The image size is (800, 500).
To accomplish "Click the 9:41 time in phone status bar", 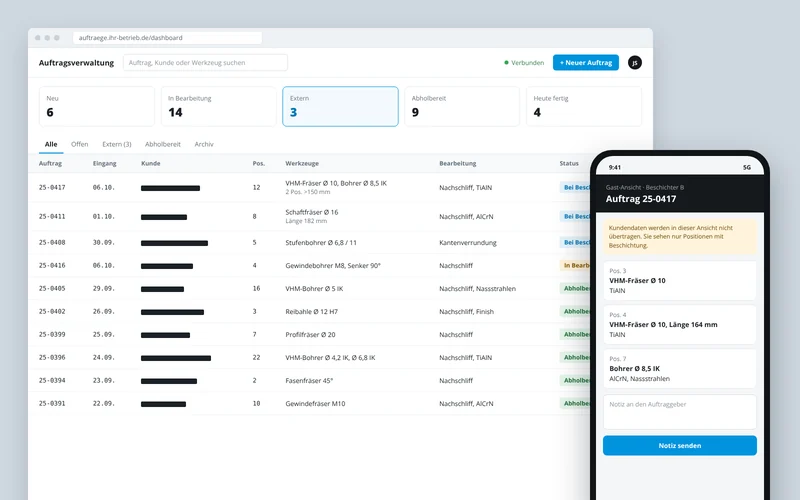I will [x=615, y=167].
